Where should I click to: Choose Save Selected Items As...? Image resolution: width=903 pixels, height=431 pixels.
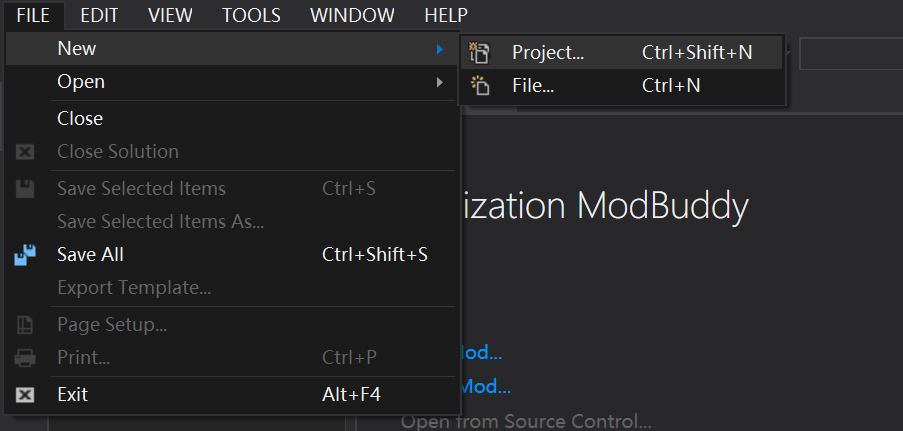click(232, 221)
